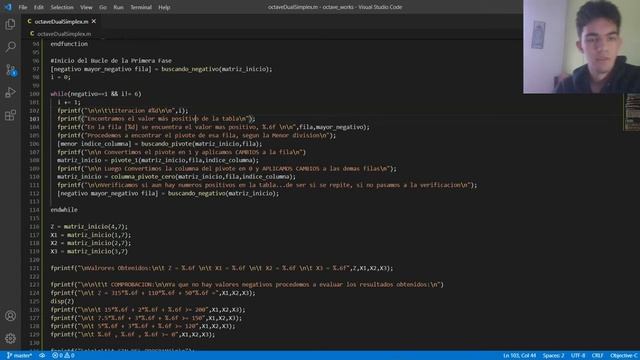Click the 'endwhile' line of code
The height and width of the screenshot is (360, 640).
[x=64, y=210]
